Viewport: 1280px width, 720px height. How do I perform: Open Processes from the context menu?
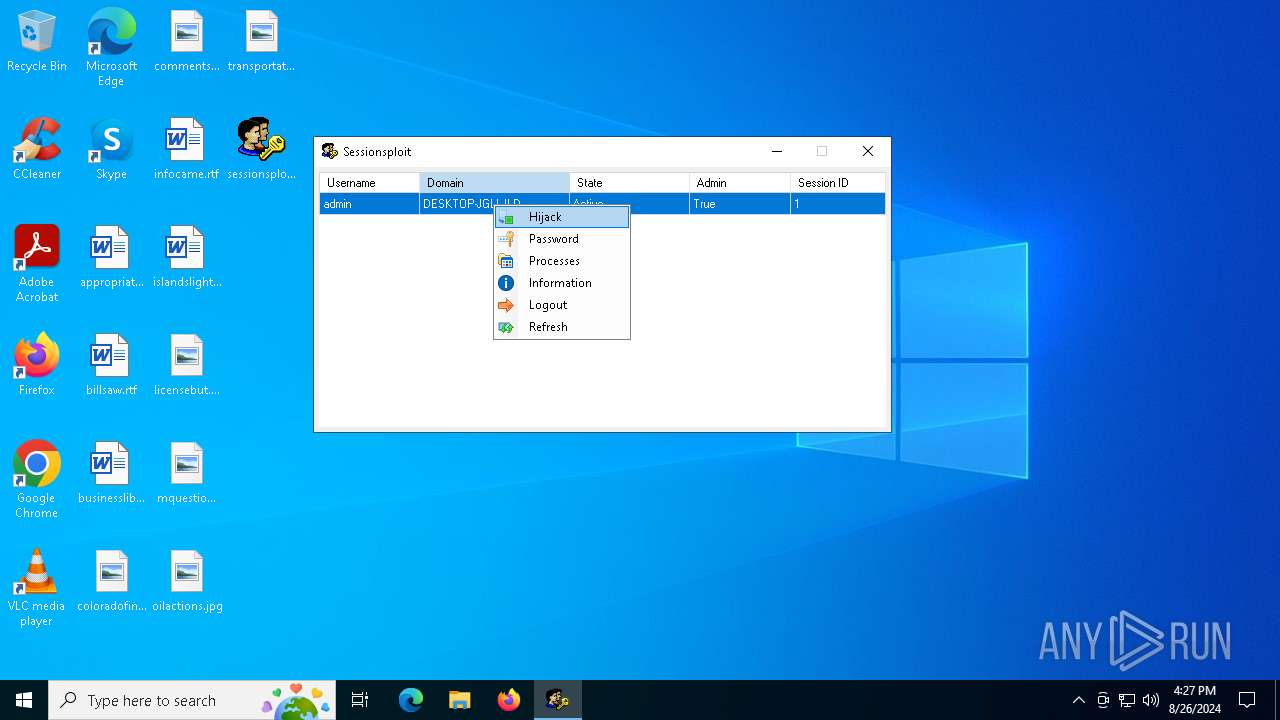pos(562,261)
